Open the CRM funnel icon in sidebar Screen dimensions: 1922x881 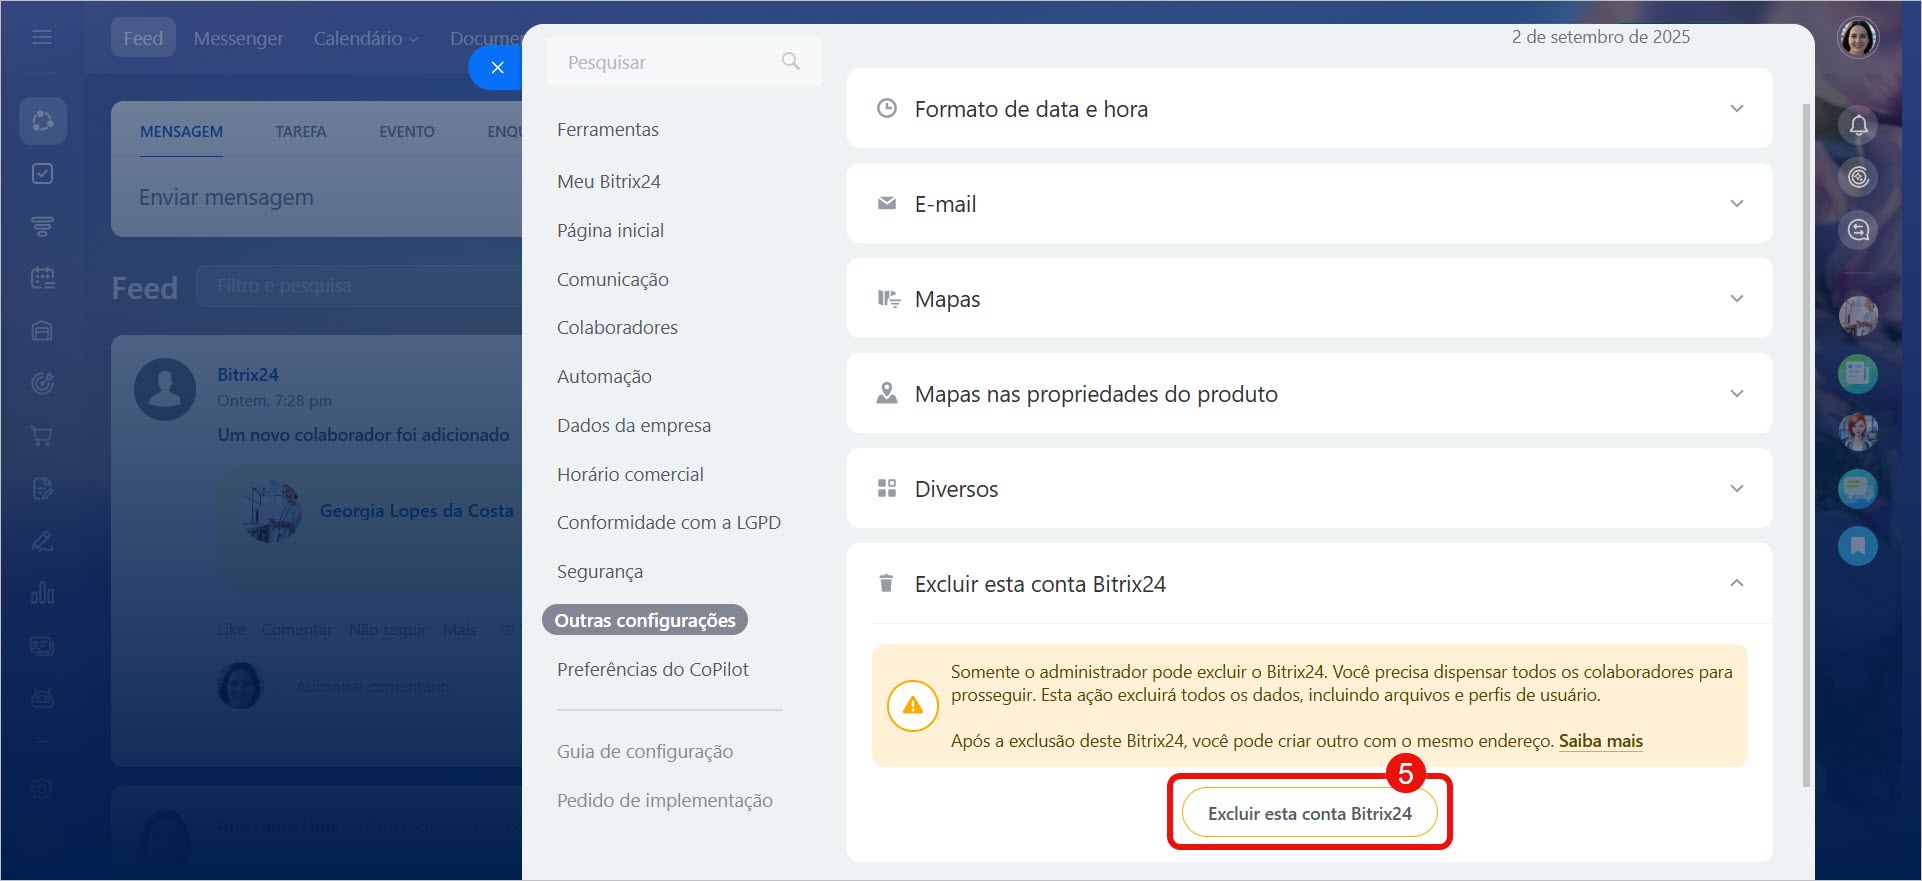pos(42,226)
